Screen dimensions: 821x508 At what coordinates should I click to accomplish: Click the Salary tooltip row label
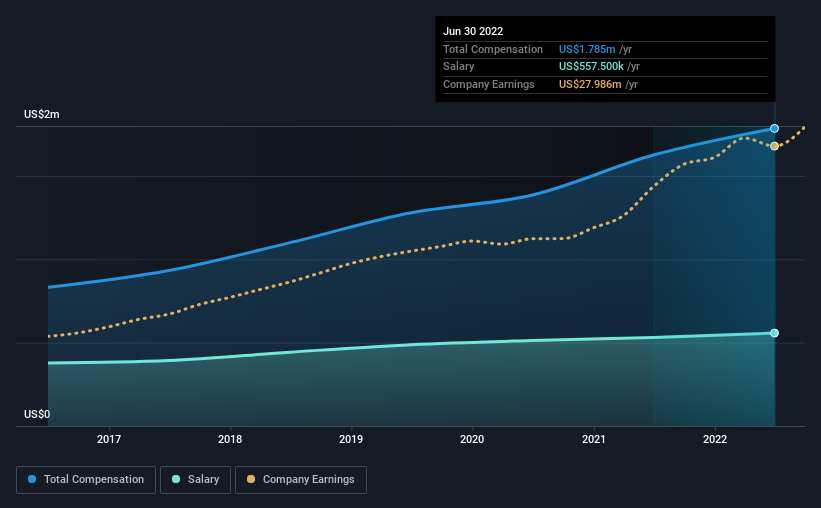pyautogui.click(x=459, y=67)
